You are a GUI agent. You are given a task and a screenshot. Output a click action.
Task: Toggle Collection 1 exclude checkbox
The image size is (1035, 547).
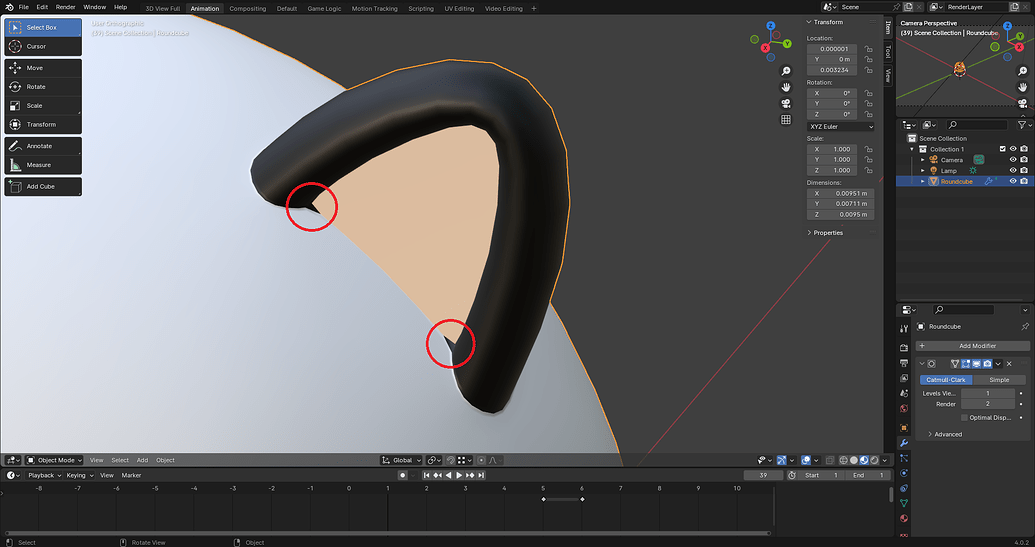1003,149
